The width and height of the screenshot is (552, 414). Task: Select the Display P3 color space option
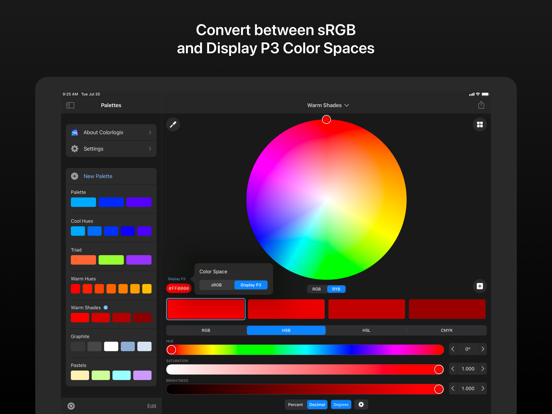251,285
